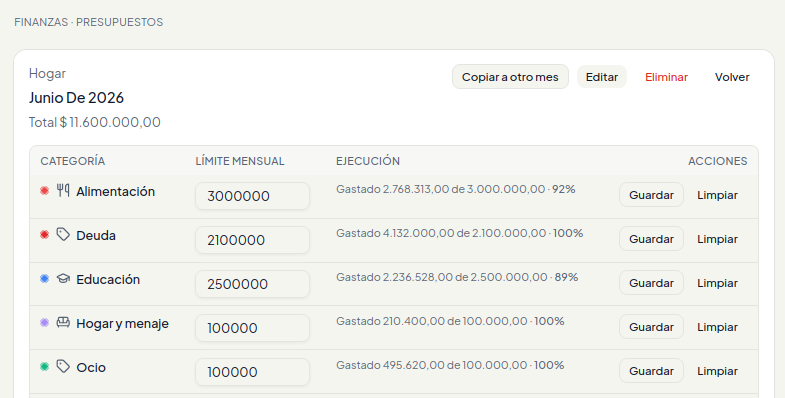Image resolution: width=785 pixels, height=398 pixels.
Task: Clear the Educación limit with Limpiar
Action: (717, 283)
